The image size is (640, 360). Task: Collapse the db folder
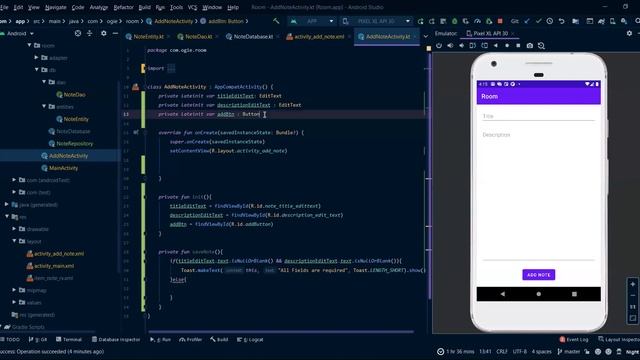click(37, 70)
